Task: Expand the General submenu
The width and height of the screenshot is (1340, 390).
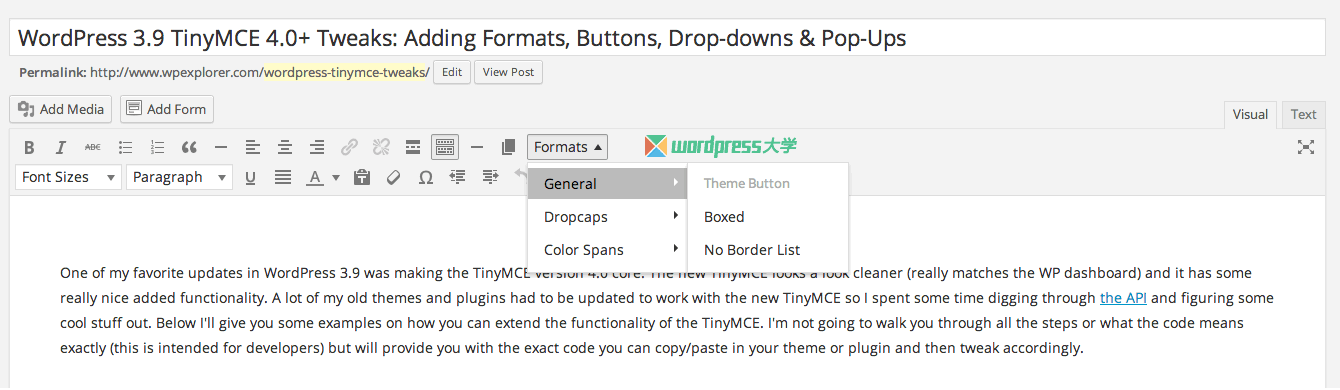Action: coord(608,184)
